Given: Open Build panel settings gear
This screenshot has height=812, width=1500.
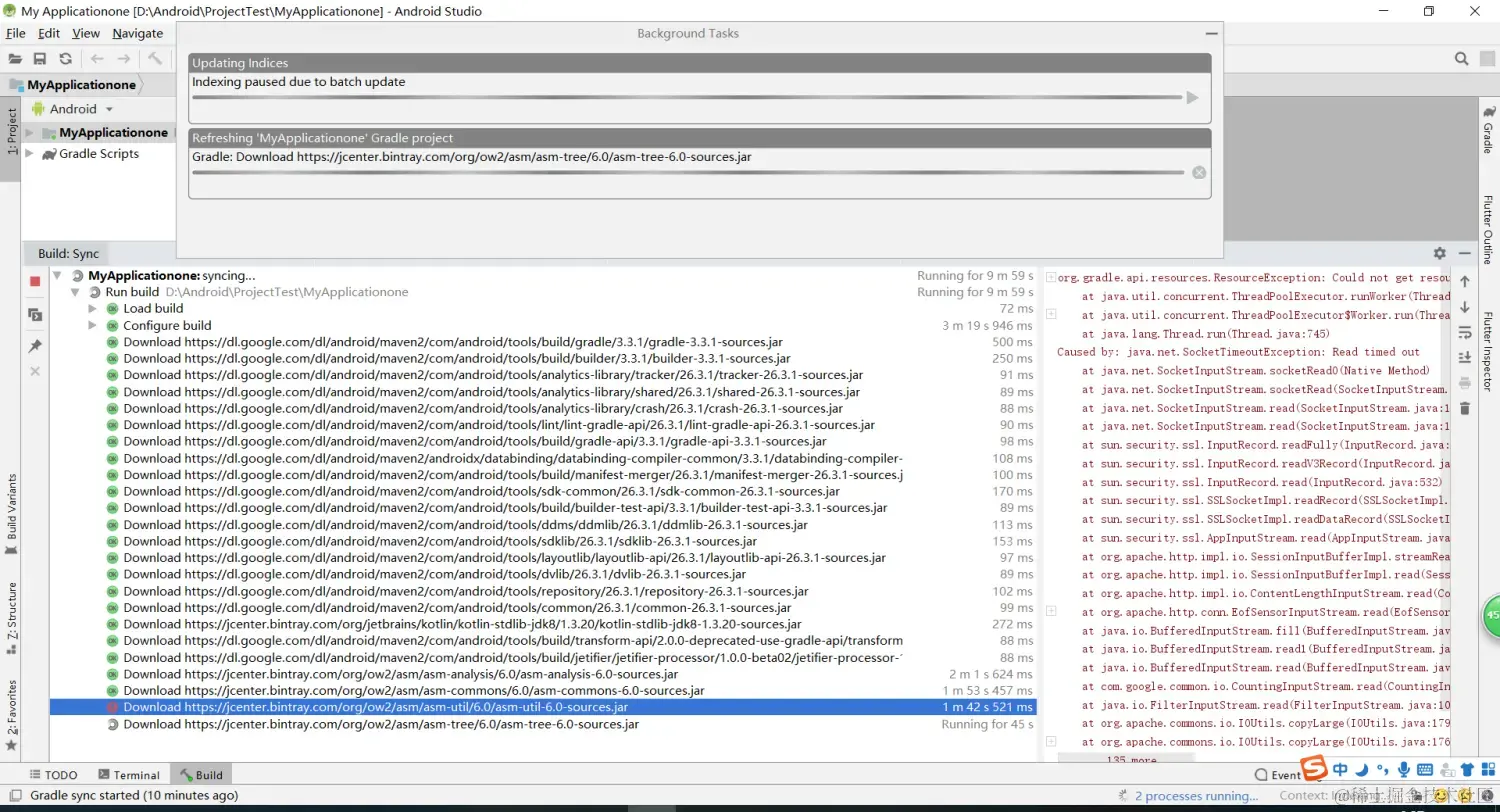Looking at the screenshot, I should 1439,254.
